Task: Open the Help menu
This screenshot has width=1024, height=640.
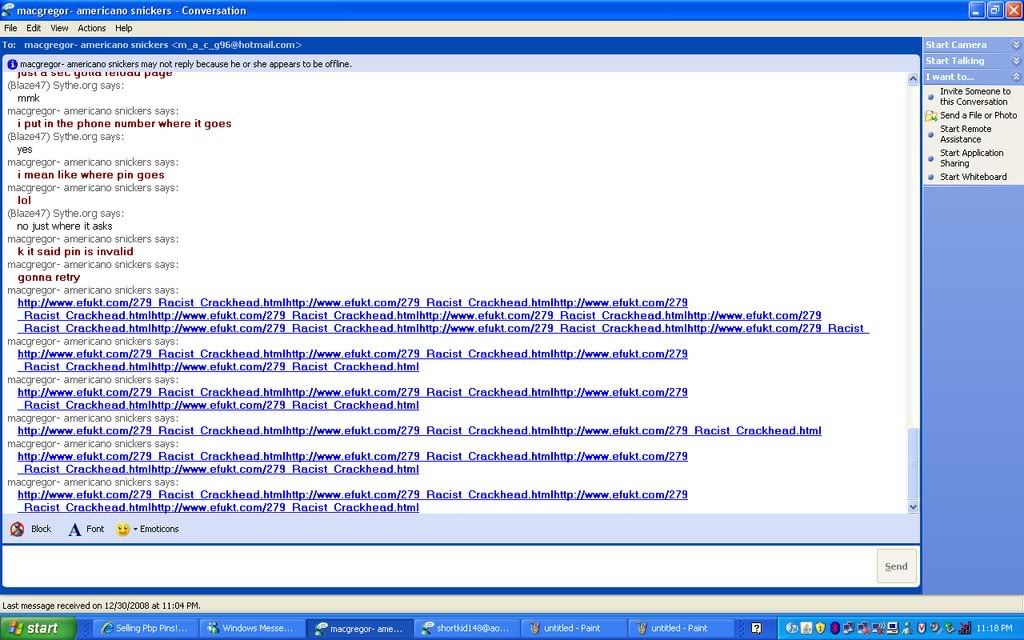Action: point(123,28)
